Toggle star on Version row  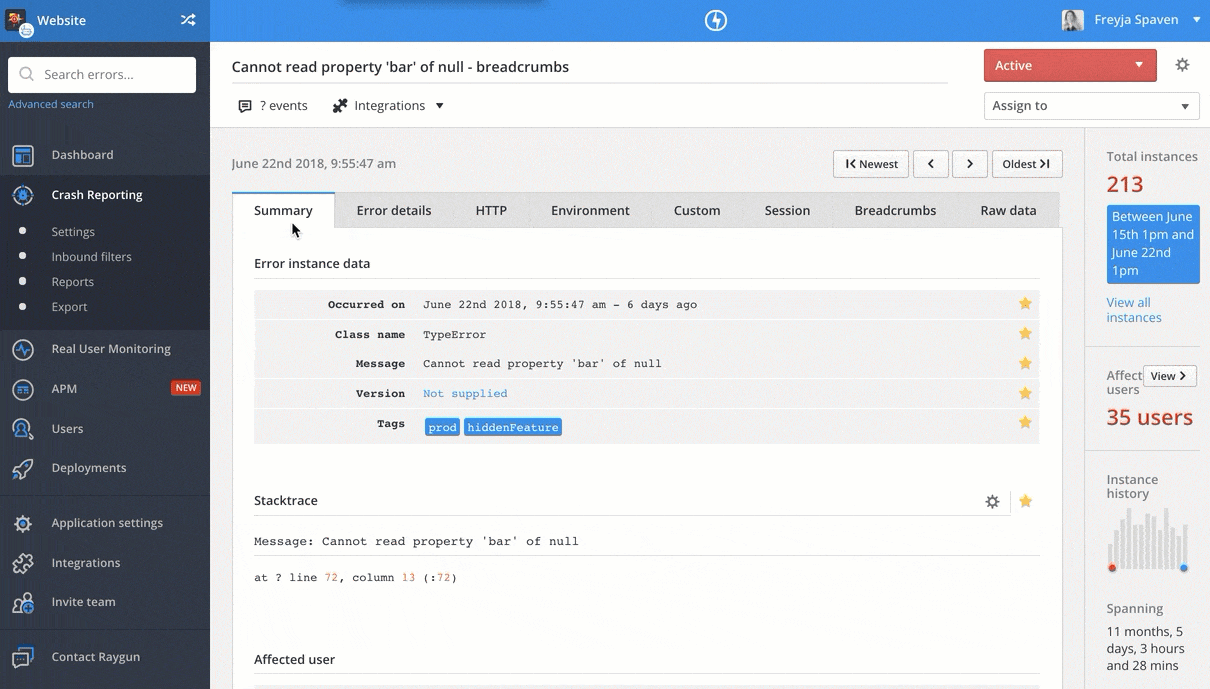pyautogui.click(x=1025, y=394)
